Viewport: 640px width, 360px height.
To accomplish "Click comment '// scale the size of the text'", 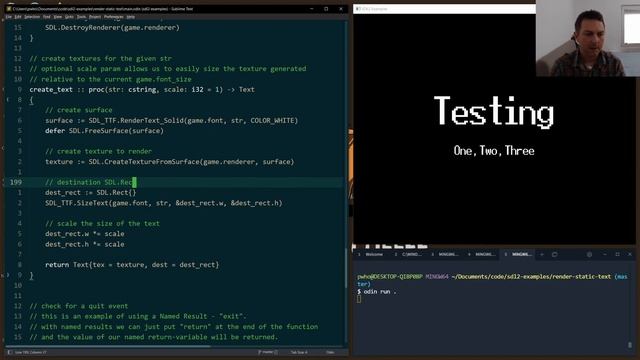I will coord(102,223).
